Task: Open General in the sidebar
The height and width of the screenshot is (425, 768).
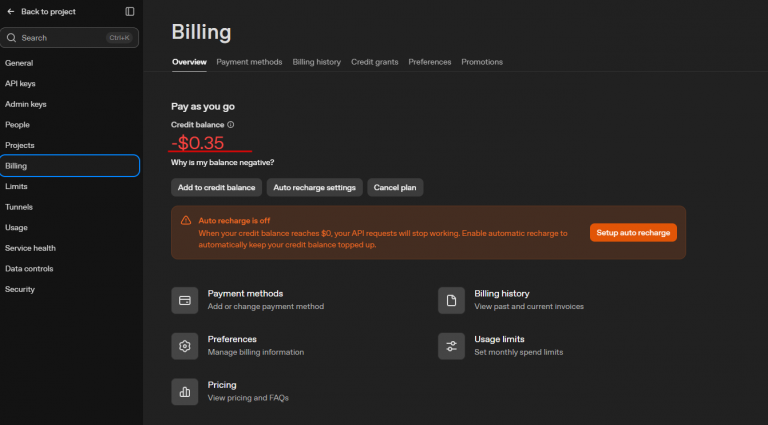Action: pos(19,63)
